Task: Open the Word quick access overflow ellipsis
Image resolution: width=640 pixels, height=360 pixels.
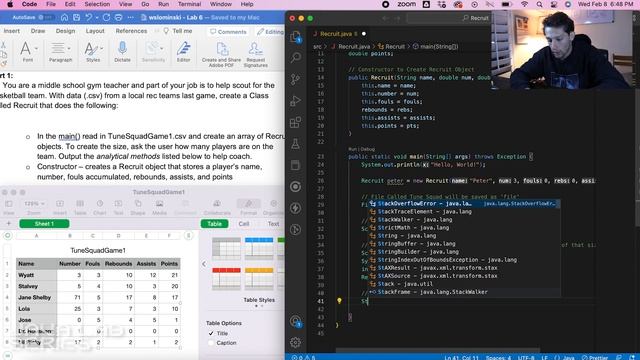Action: pos(130,18)
